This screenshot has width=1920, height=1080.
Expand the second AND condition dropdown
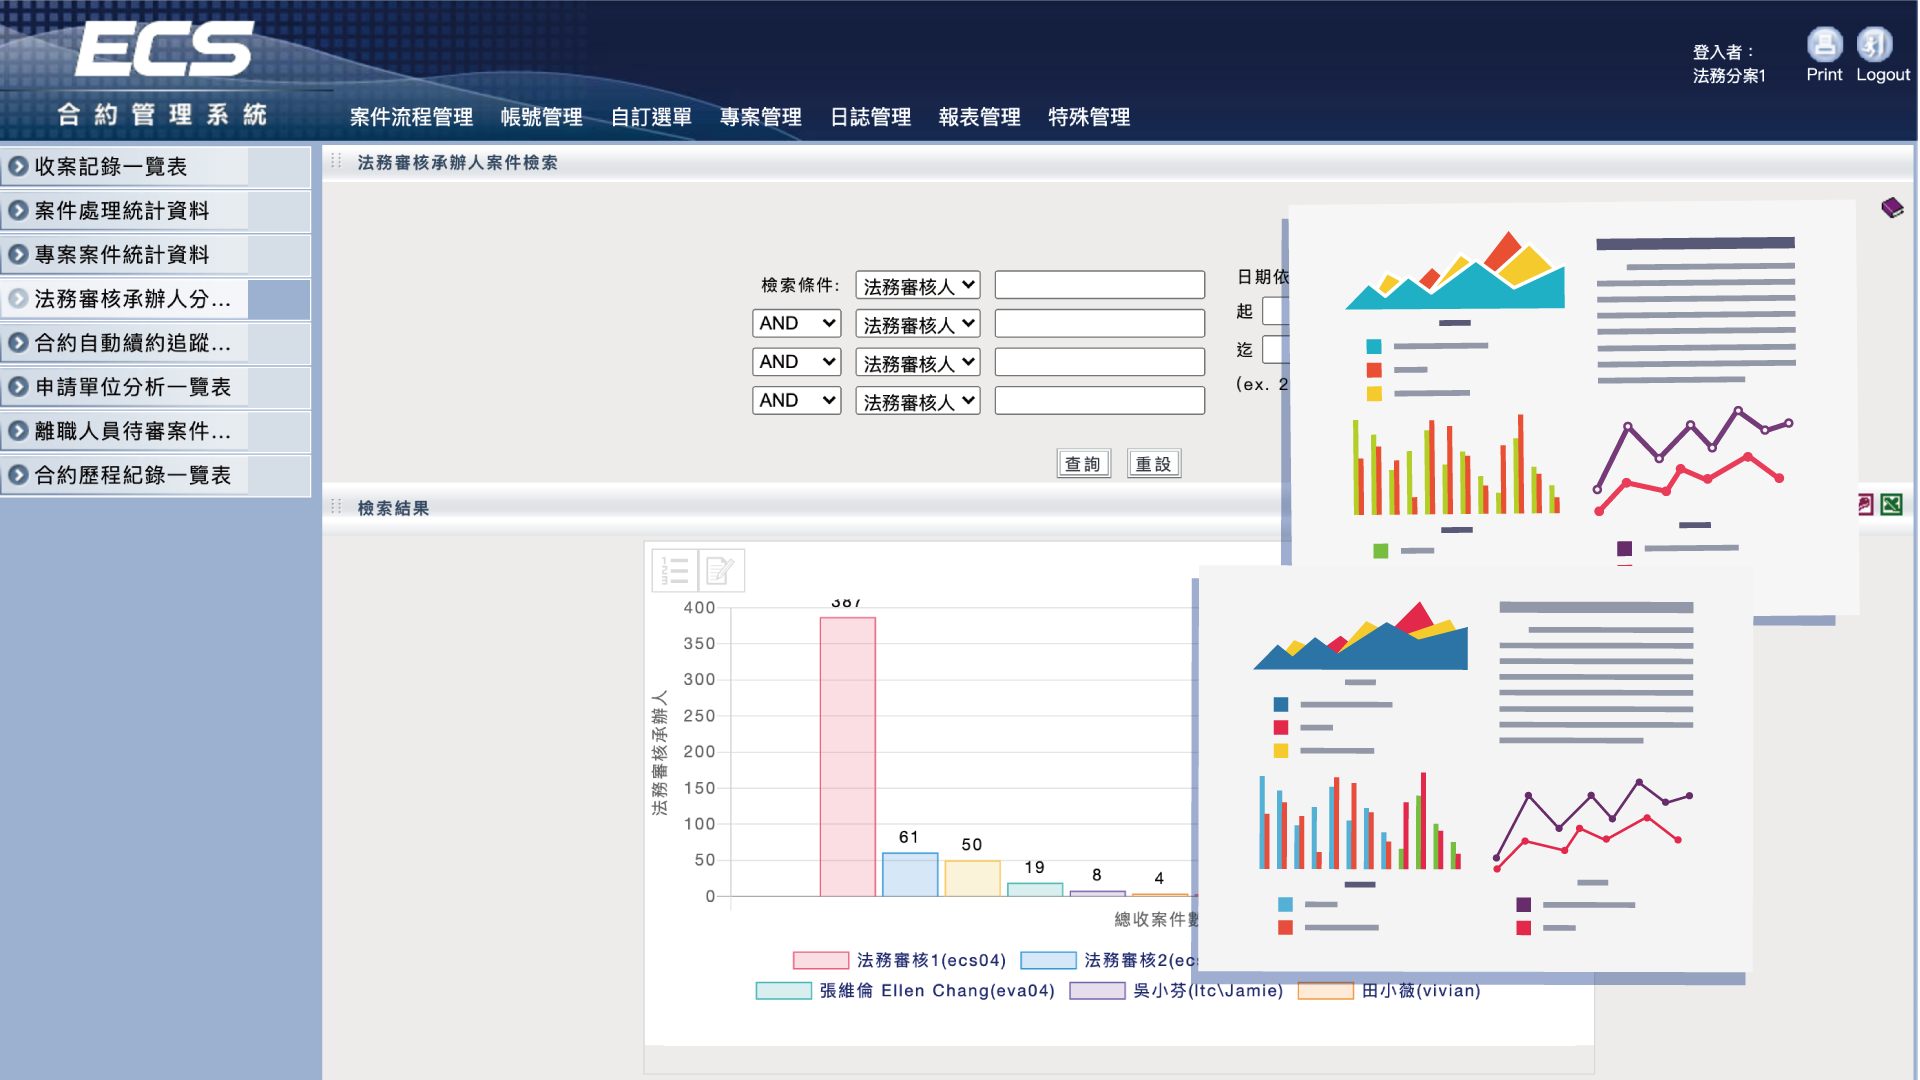793,360
